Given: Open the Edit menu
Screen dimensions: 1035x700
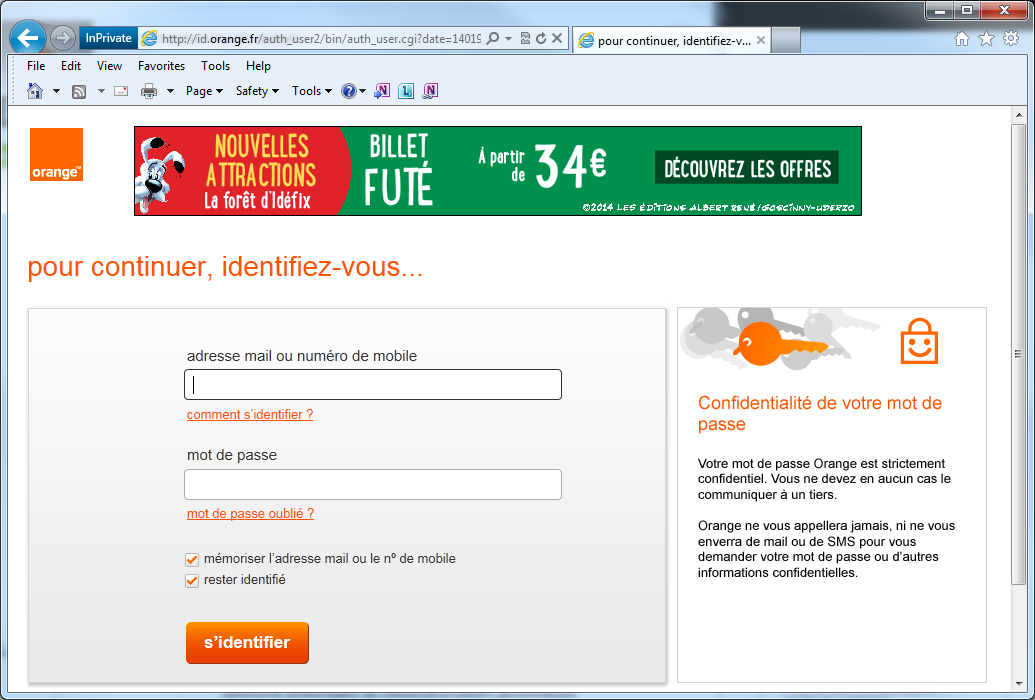Looking at the screenshot, I should tap(71, 65).
